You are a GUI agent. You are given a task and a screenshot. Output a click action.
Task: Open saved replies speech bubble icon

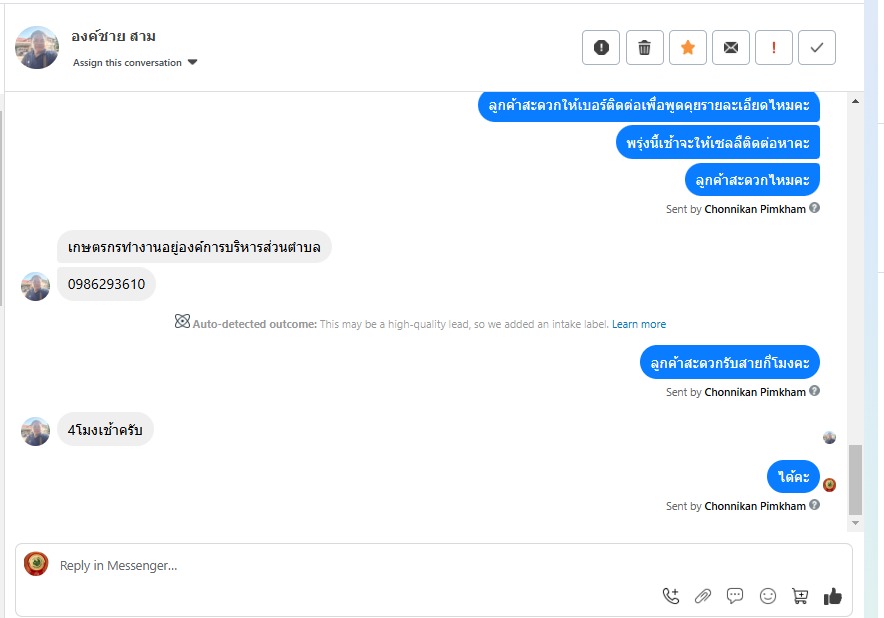(x=735, y=596)
